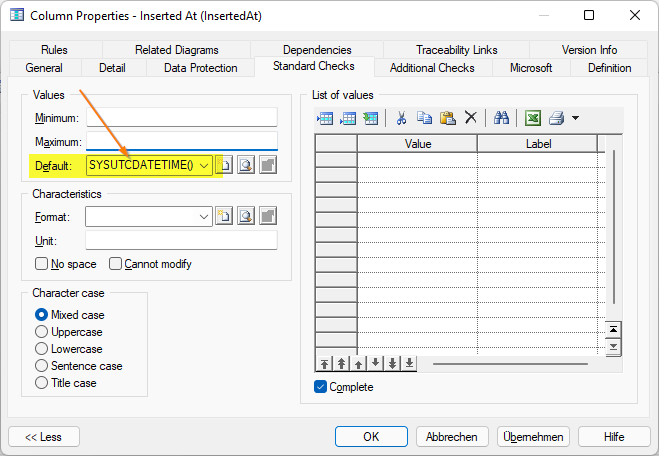Screen dimensions: 659x456
Task: Click the Delete X icon in values toolbar
Action: click(x=470, y=118)
